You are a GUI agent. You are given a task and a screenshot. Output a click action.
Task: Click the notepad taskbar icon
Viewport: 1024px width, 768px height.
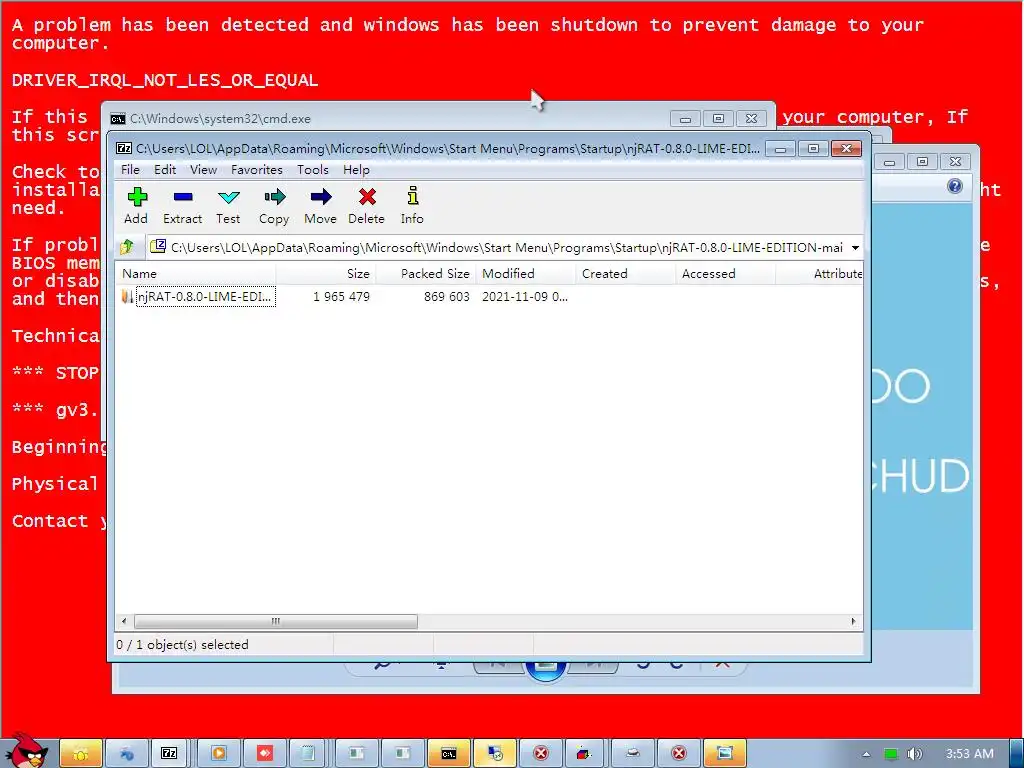pyautogui.click(x=308, y=754)
